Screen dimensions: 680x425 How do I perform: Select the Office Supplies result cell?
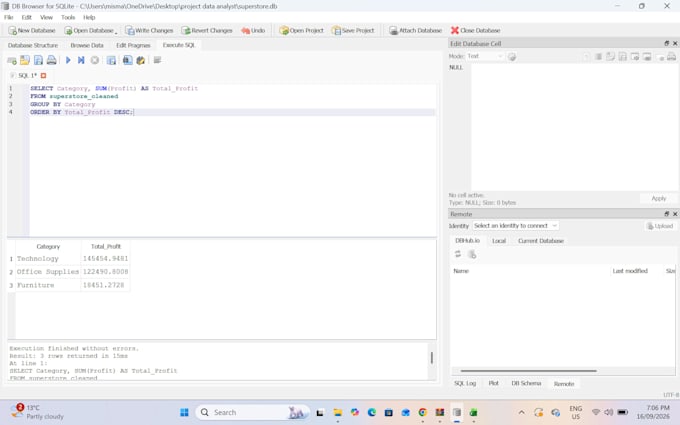click(x=48, y=272)
